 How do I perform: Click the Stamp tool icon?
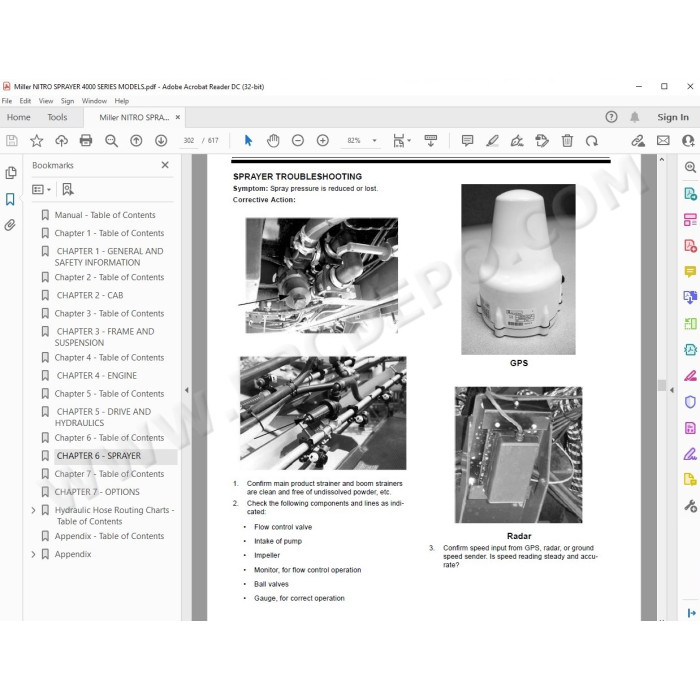[542, 141]
